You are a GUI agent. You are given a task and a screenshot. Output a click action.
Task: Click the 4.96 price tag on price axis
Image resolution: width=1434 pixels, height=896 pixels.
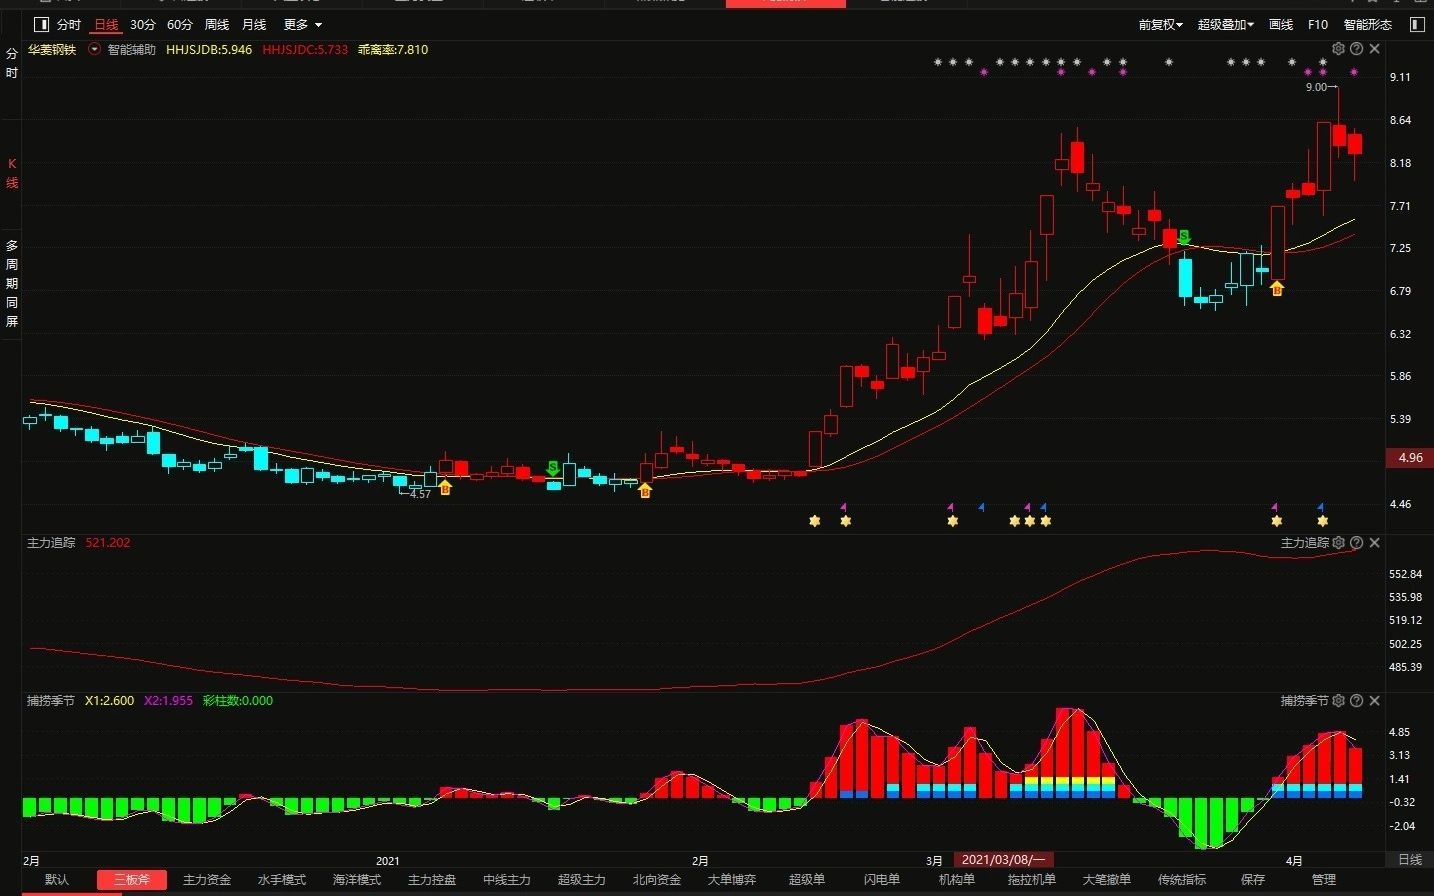(1410, 458)
